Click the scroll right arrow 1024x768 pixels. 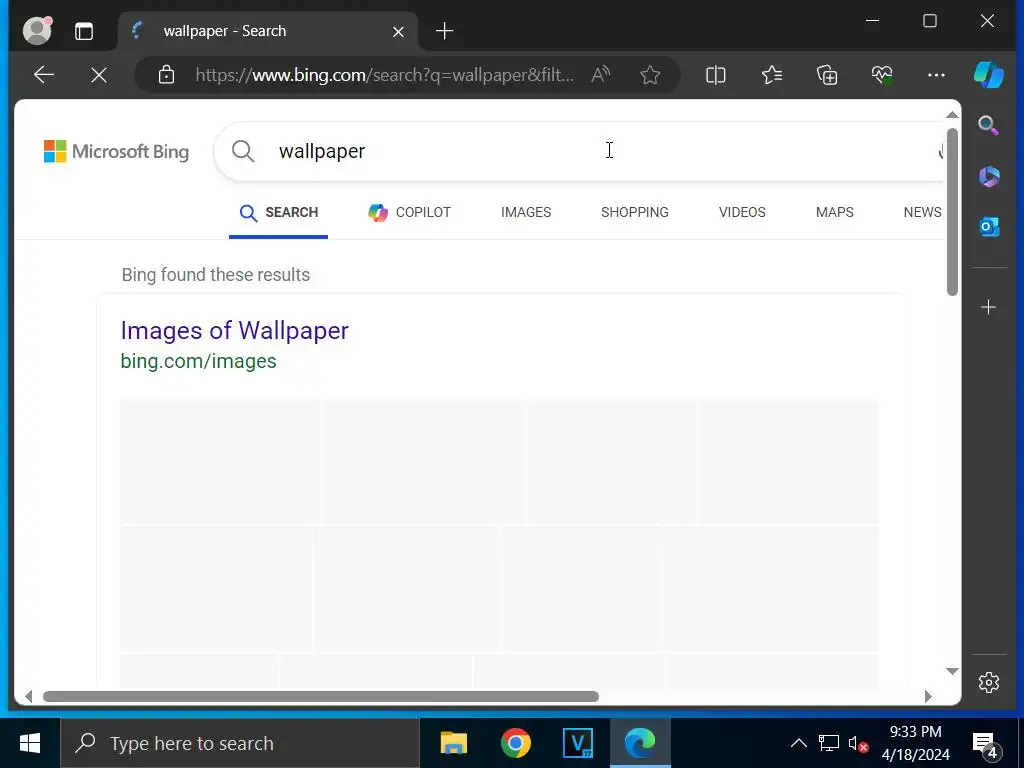(x=928, y=696)
